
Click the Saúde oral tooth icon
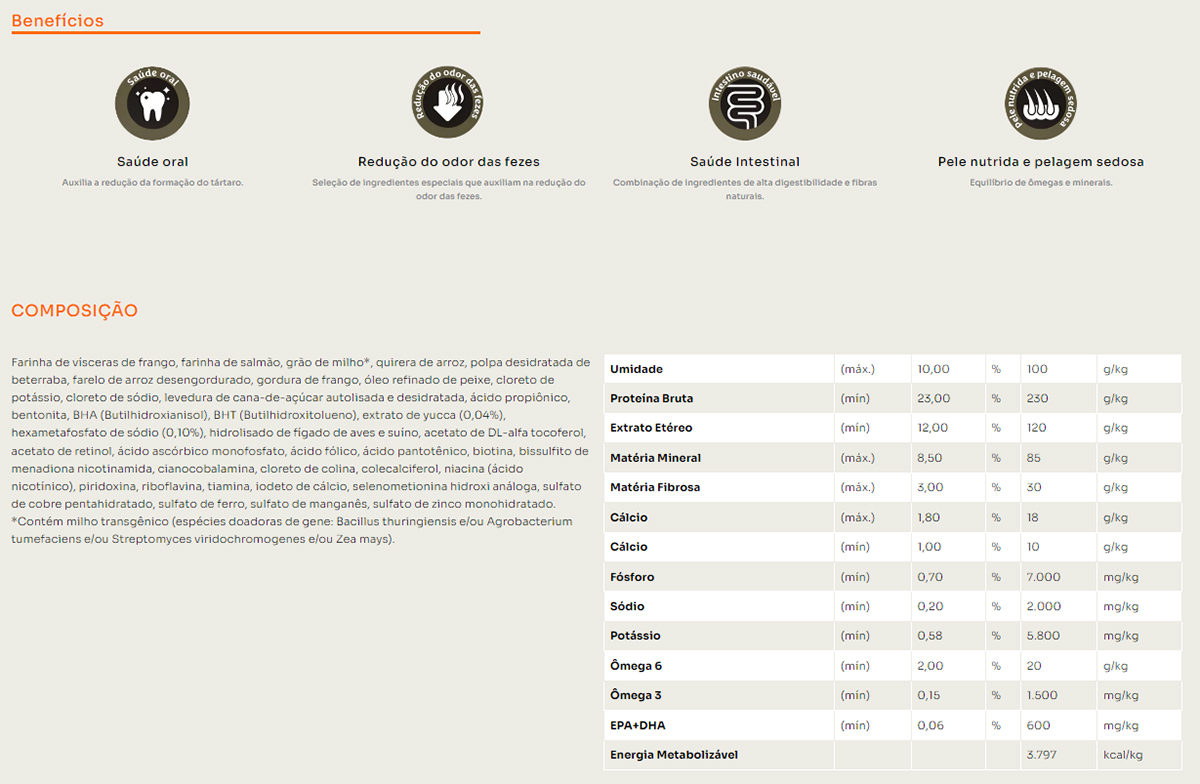[x=152, y=103]
